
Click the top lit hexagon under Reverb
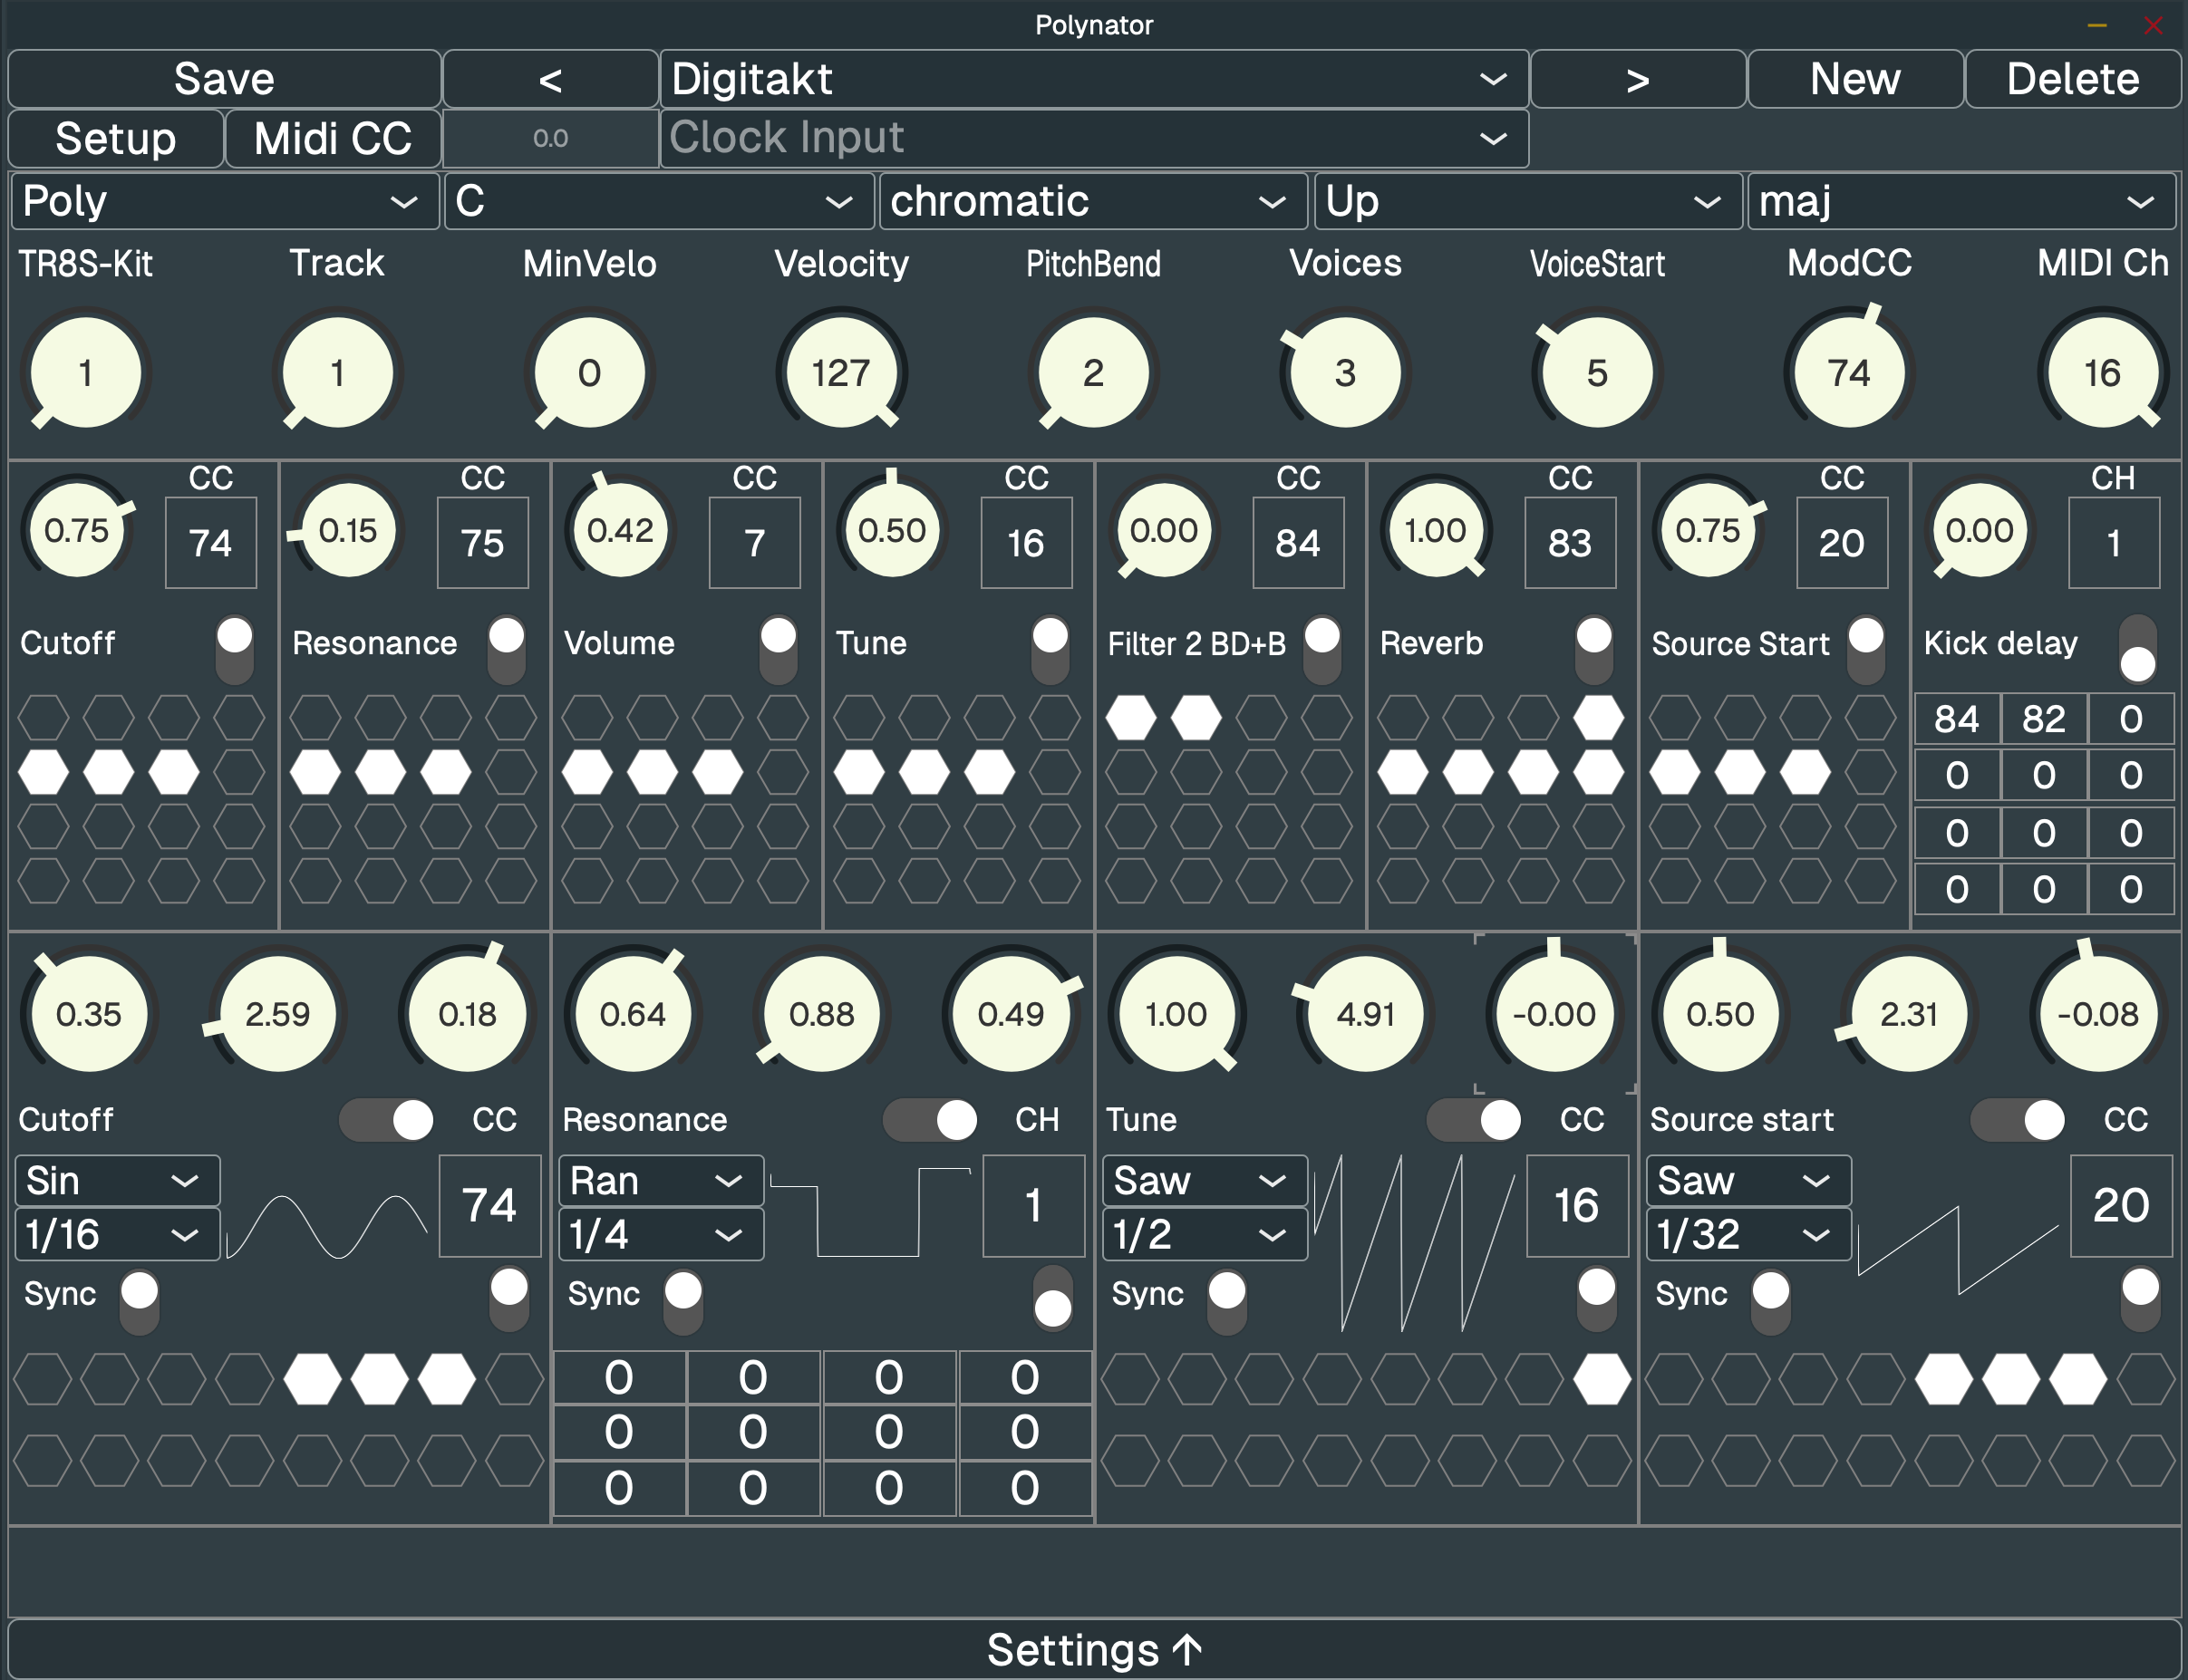click(1598, 717)
